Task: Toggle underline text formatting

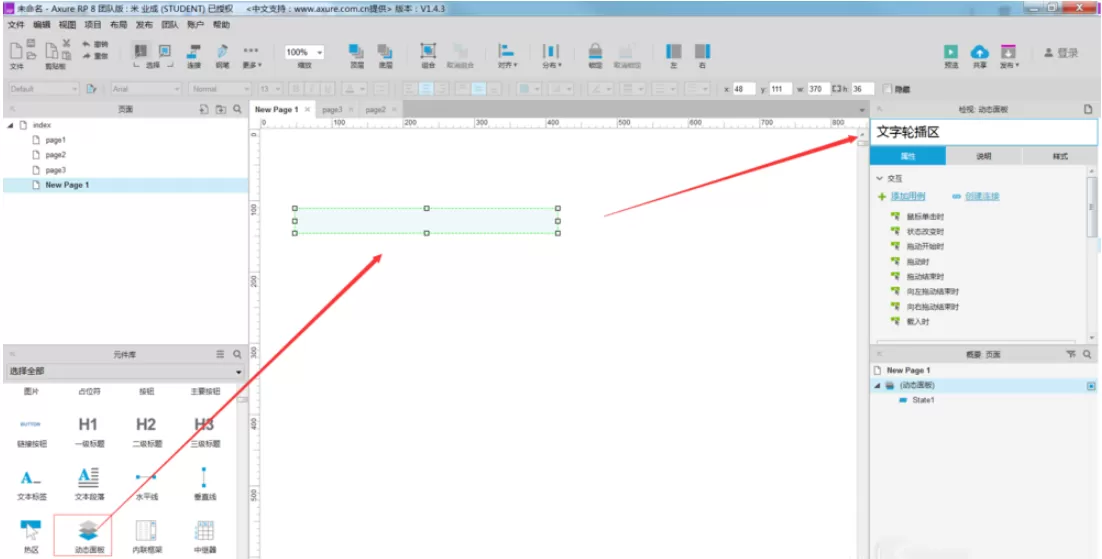Action: point(327,89)
